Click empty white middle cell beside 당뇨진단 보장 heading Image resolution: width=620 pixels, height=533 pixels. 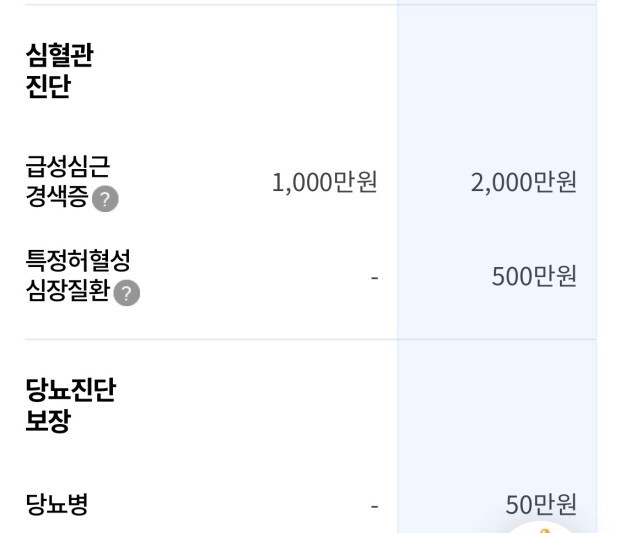300,405
